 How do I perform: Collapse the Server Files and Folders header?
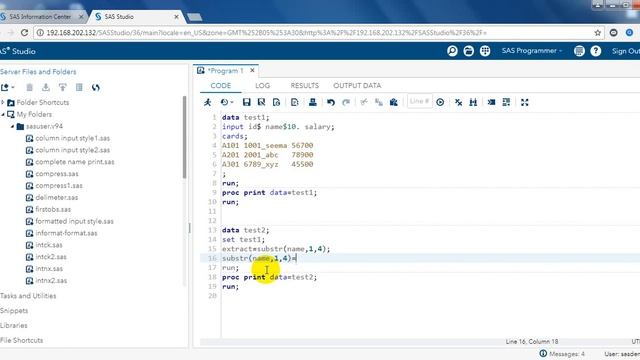click(x=38, y=72)
